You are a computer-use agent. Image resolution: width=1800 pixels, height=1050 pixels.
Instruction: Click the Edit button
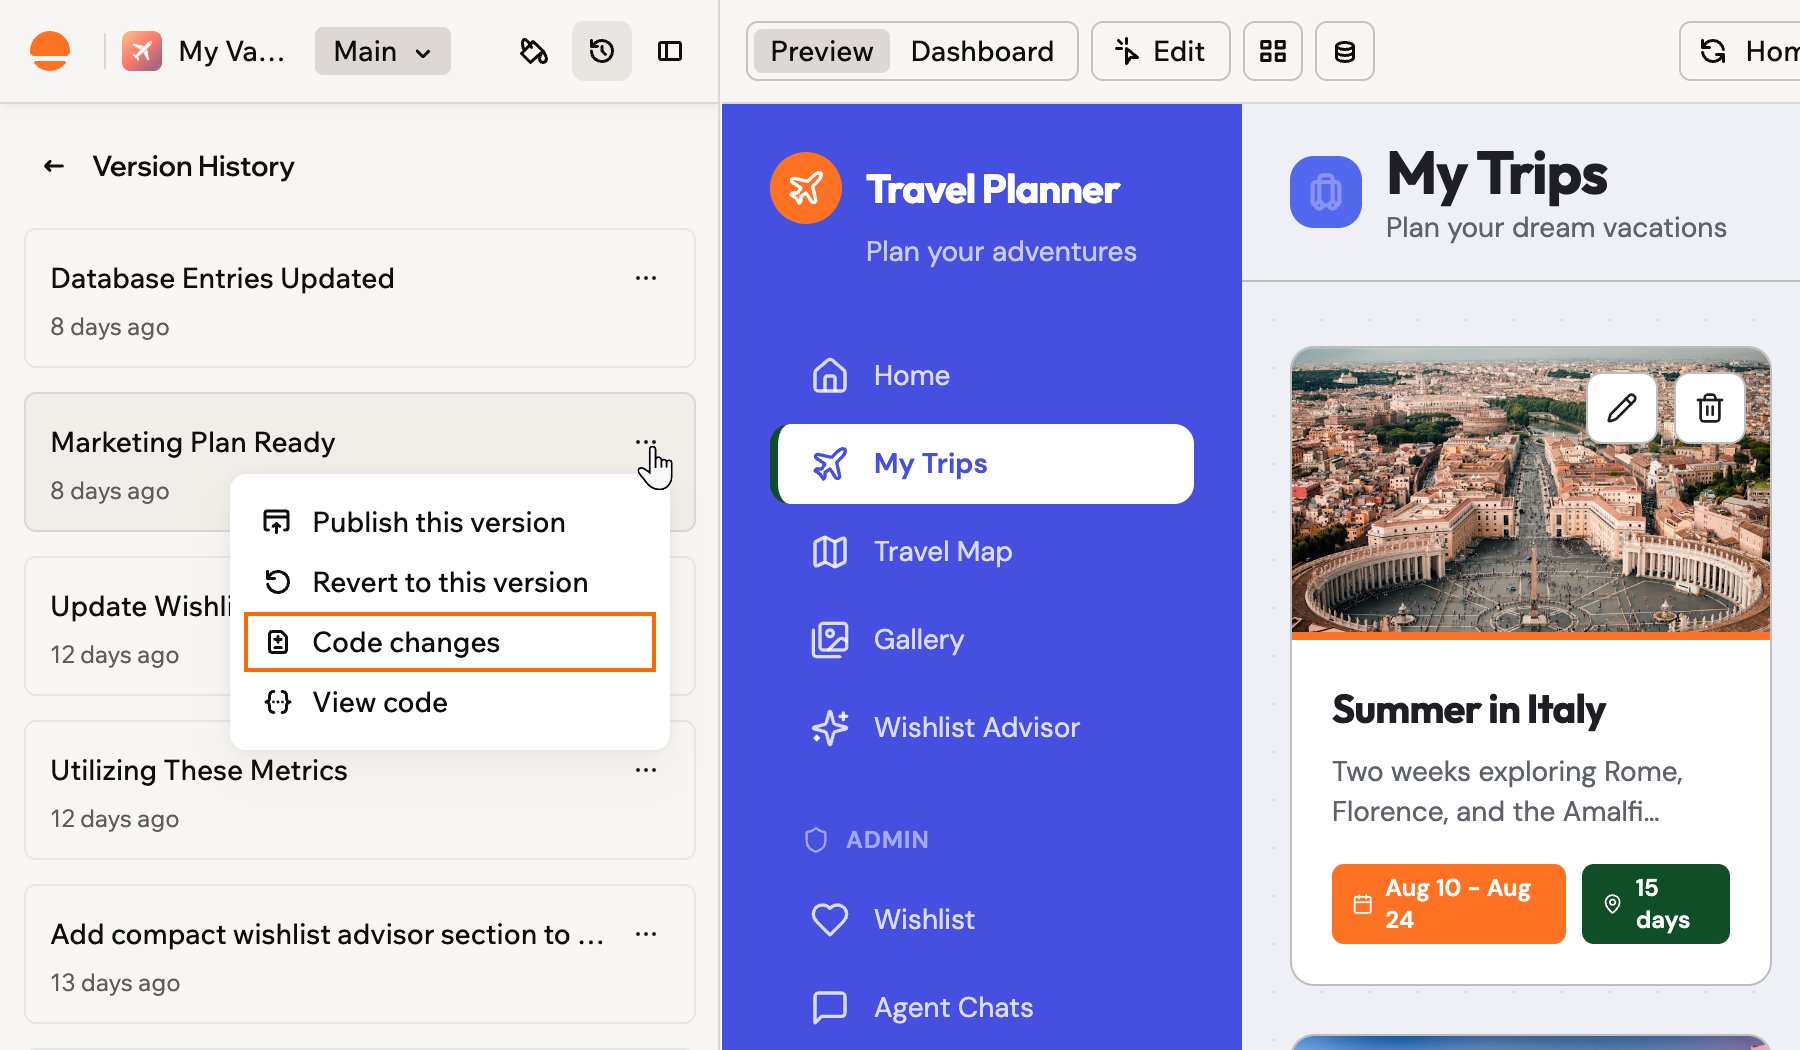pyautogui.click(x=1160, y=51)
